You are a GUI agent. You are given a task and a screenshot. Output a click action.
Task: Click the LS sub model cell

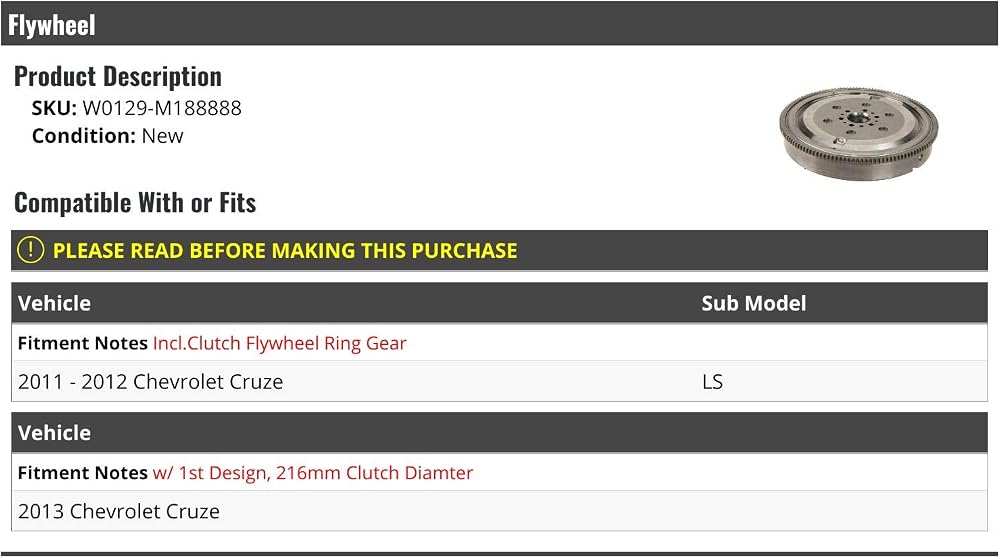tap(712, 381)
